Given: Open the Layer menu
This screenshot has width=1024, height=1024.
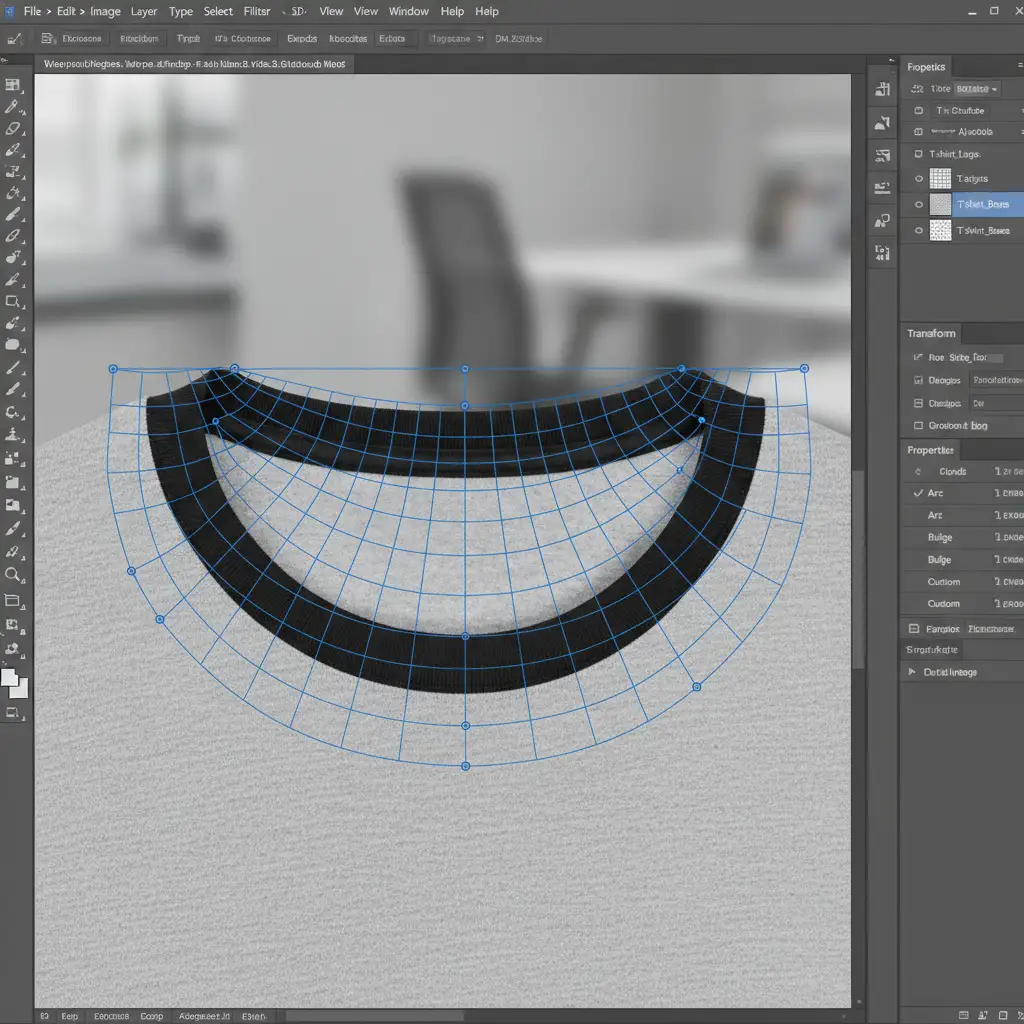Looking at the screenshot, I should pos(144,11).
